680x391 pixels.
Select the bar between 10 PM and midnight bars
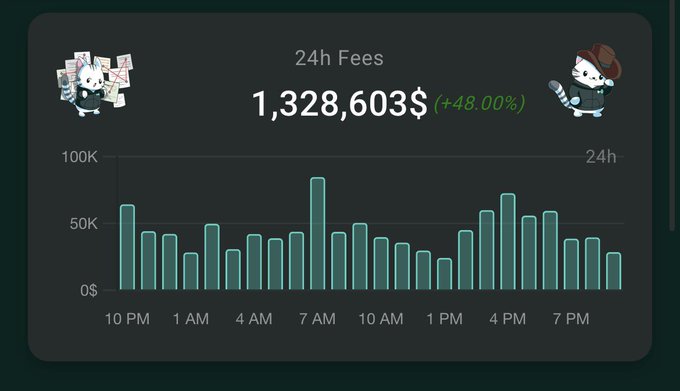click(148, 261)
